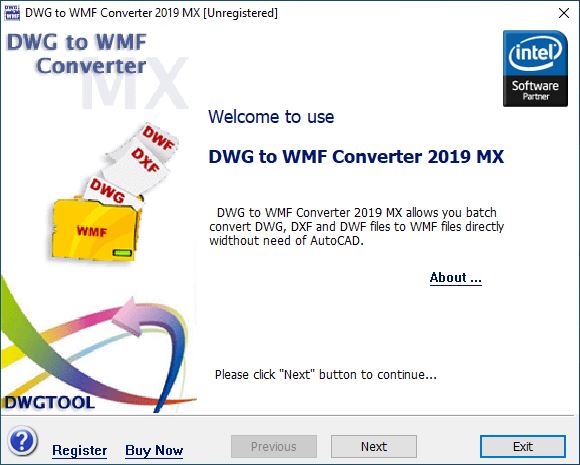The height and width of the screenshot is (465, 580).
Task: Open the Register link
Action: tap(80, 451)
